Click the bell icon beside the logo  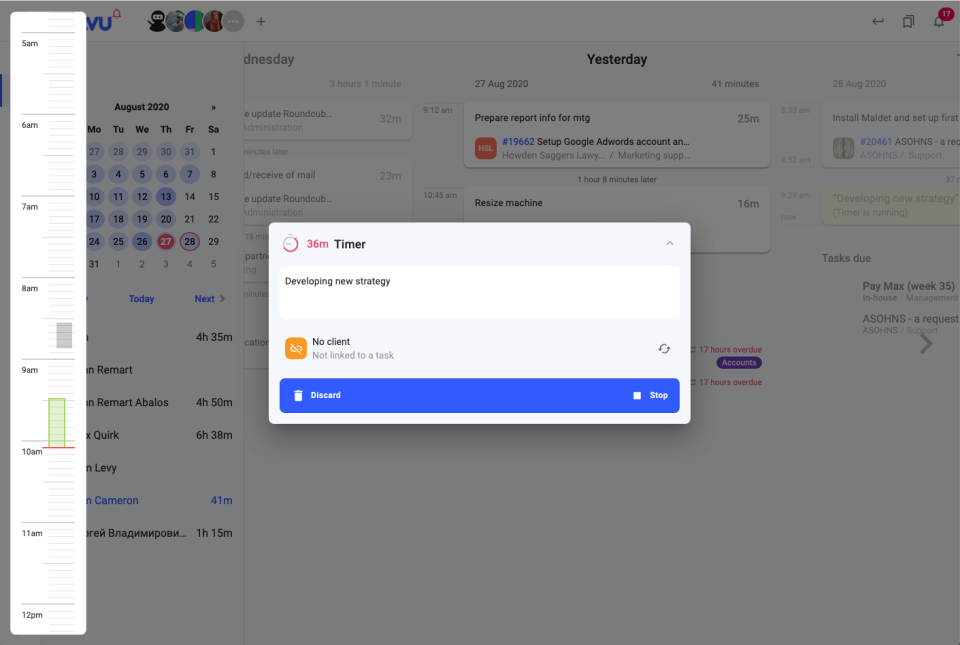click(116, 13)
